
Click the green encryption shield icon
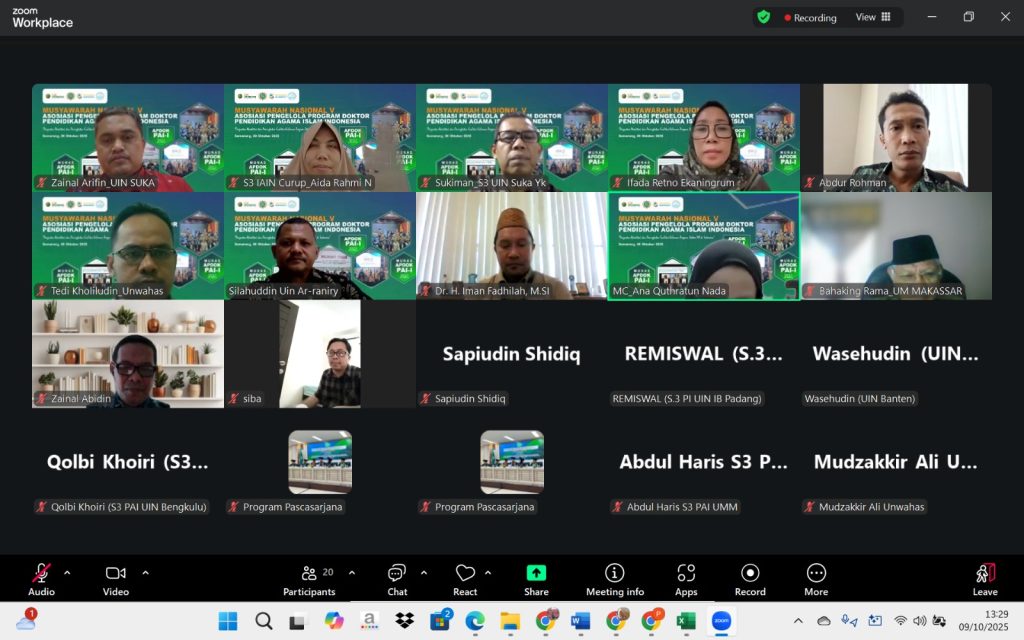pyautogui.click(x=764, y=17)
